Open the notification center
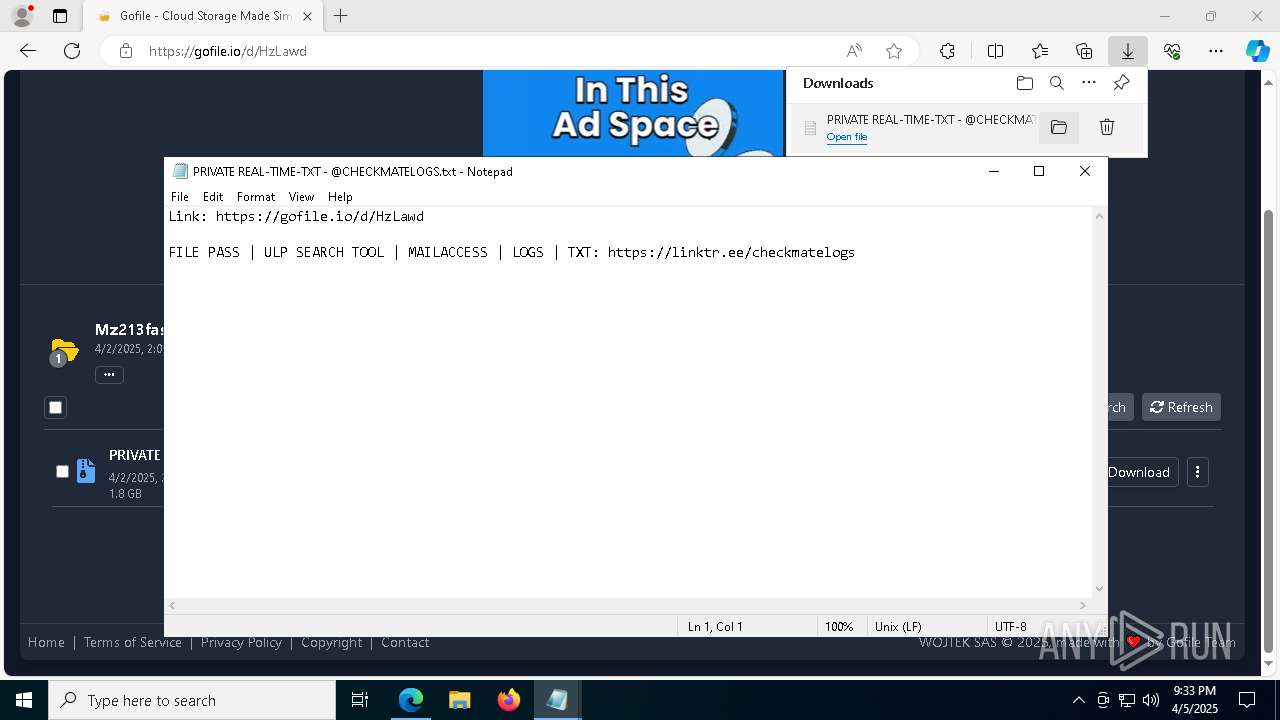 click(x=1247, y=700)
